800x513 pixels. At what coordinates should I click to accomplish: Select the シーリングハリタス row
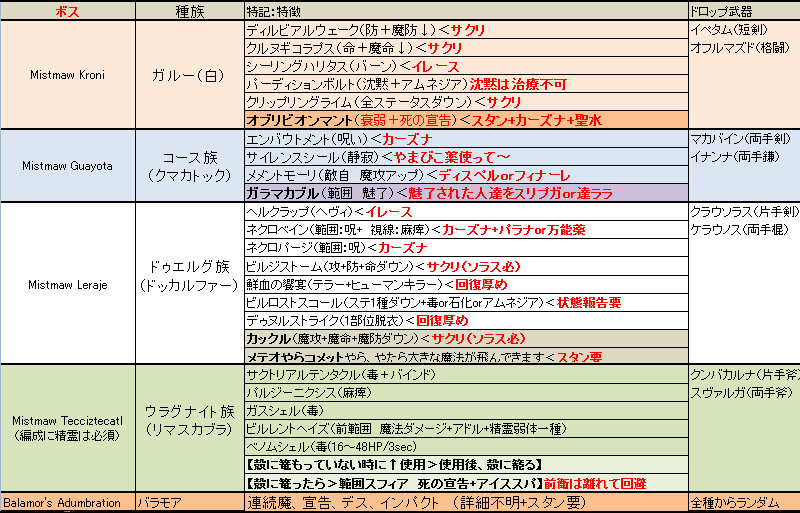pyautogui.click(x=466, y=66)
